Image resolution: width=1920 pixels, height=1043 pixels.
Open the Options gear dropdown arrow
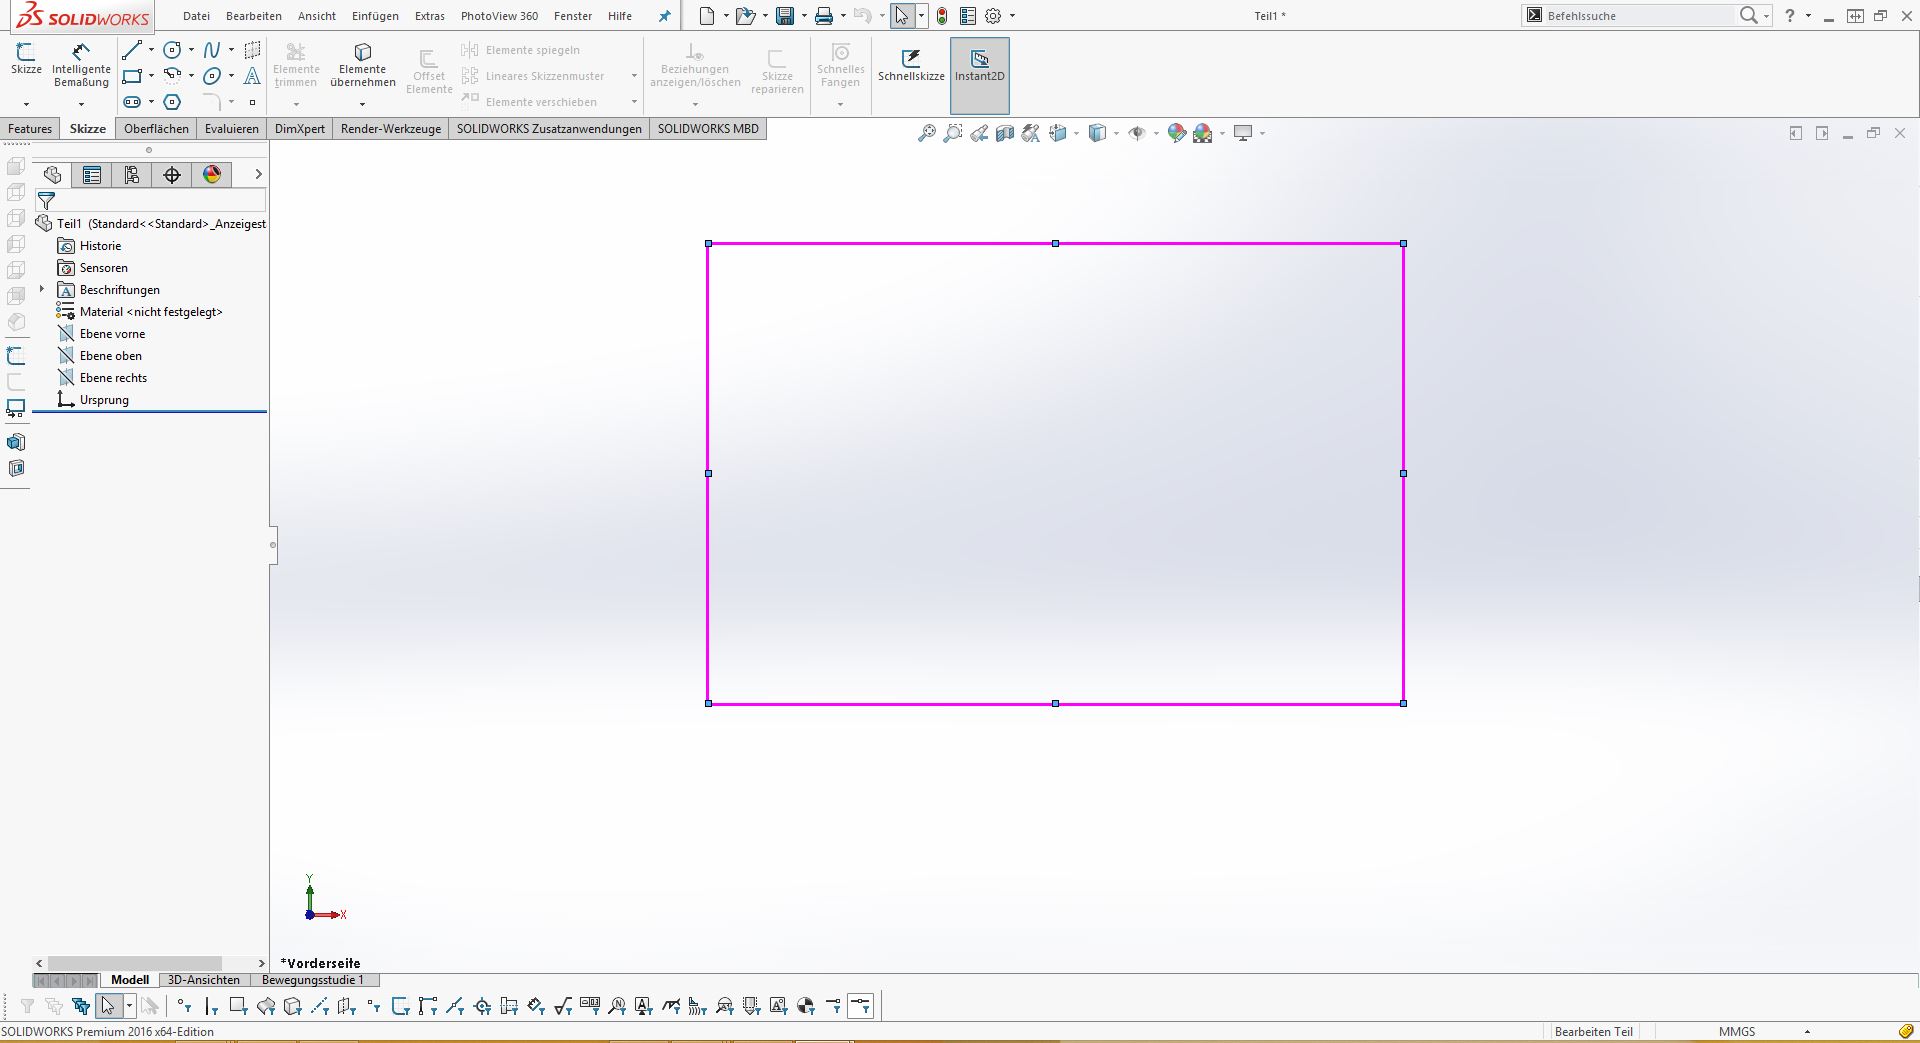(x=1012, y=16)
